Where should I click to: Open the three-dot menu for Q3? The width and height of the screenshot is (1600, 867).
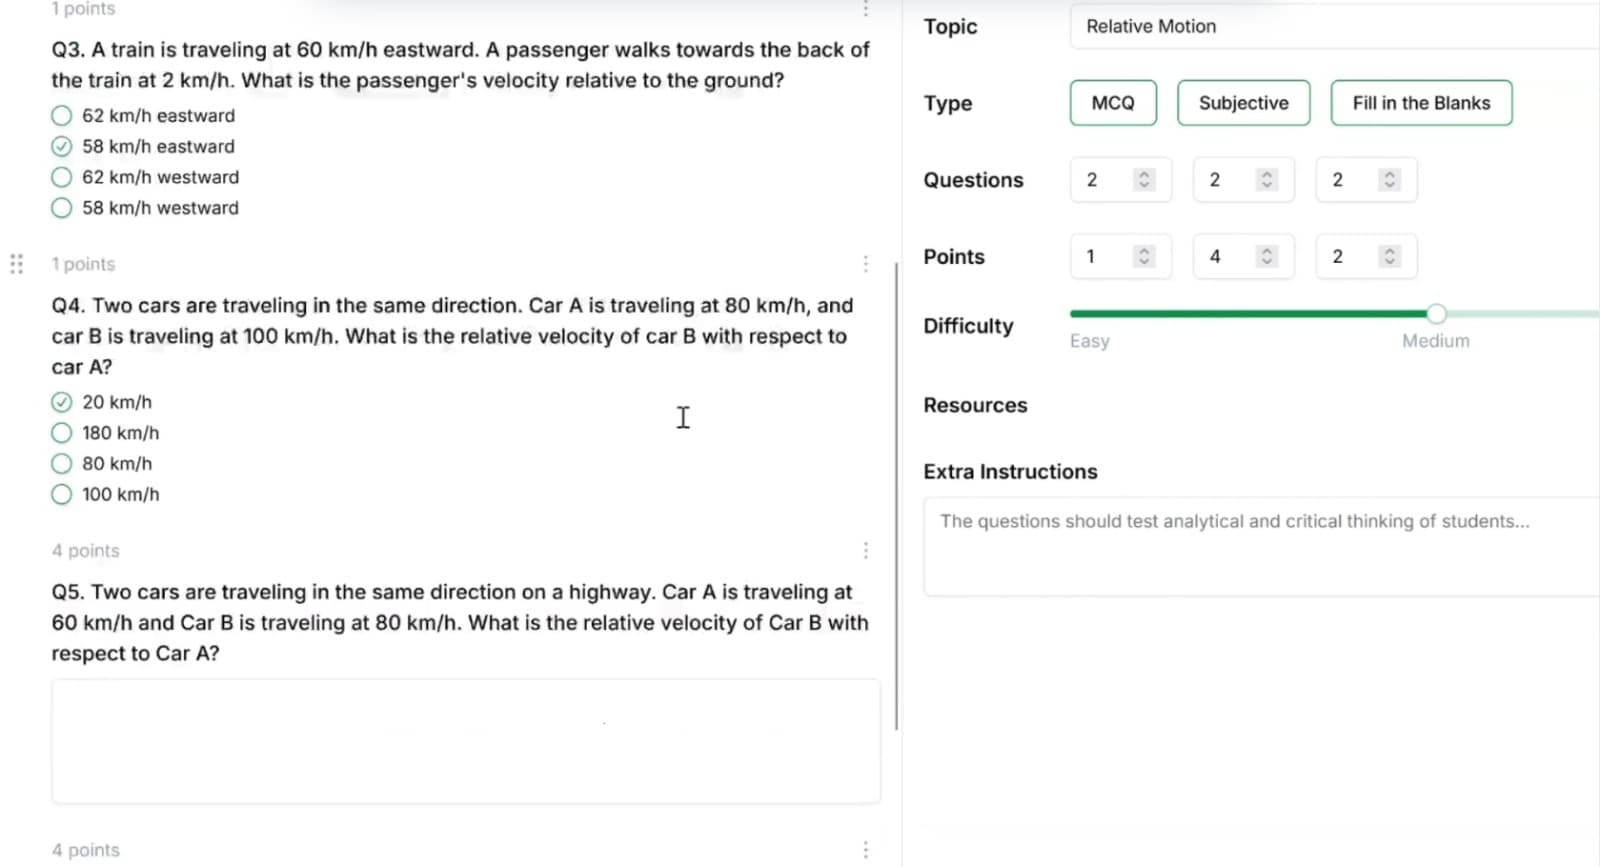865,9
